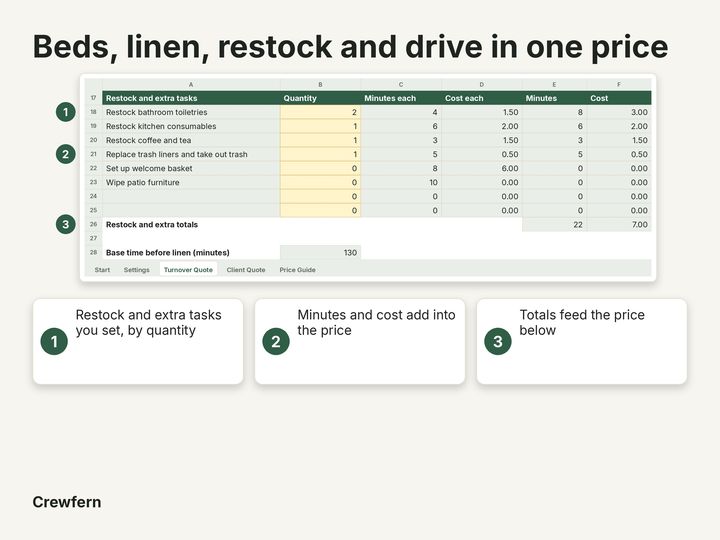Click the 'Restock and extra tasks you set' card
The height and width of the screenshot is (540, 720).
tap(138, 342)
